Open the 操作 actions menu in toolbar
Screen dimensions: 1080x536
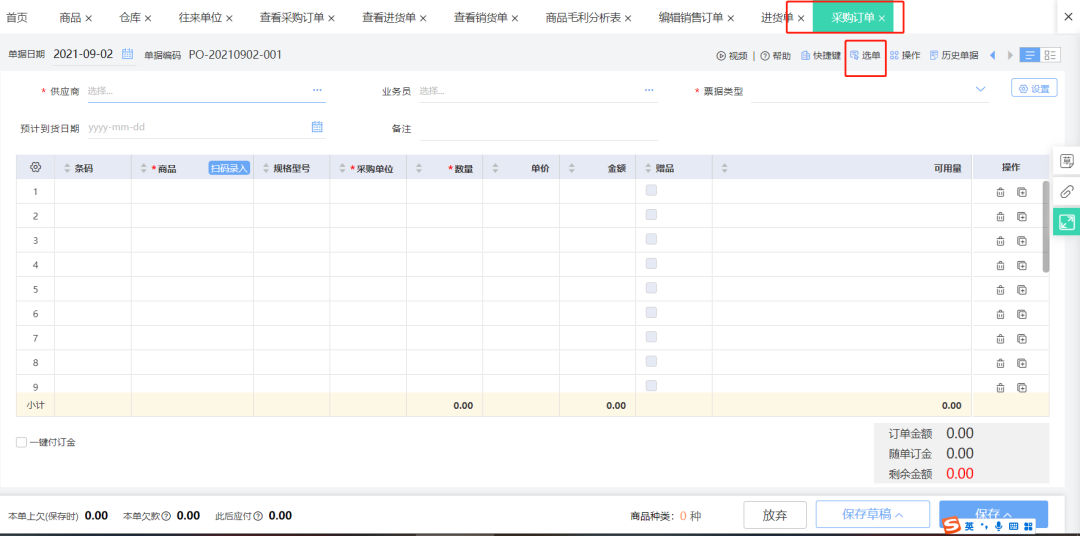point(905,56)
